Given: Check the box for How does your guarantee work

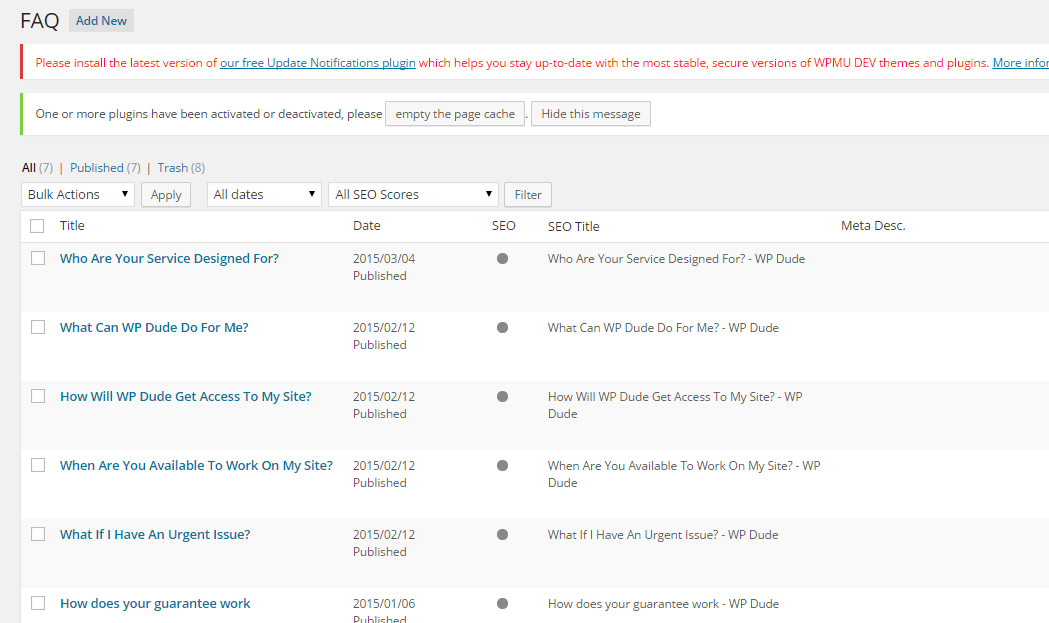Looking at the screenshot, I should click(38, 603).
